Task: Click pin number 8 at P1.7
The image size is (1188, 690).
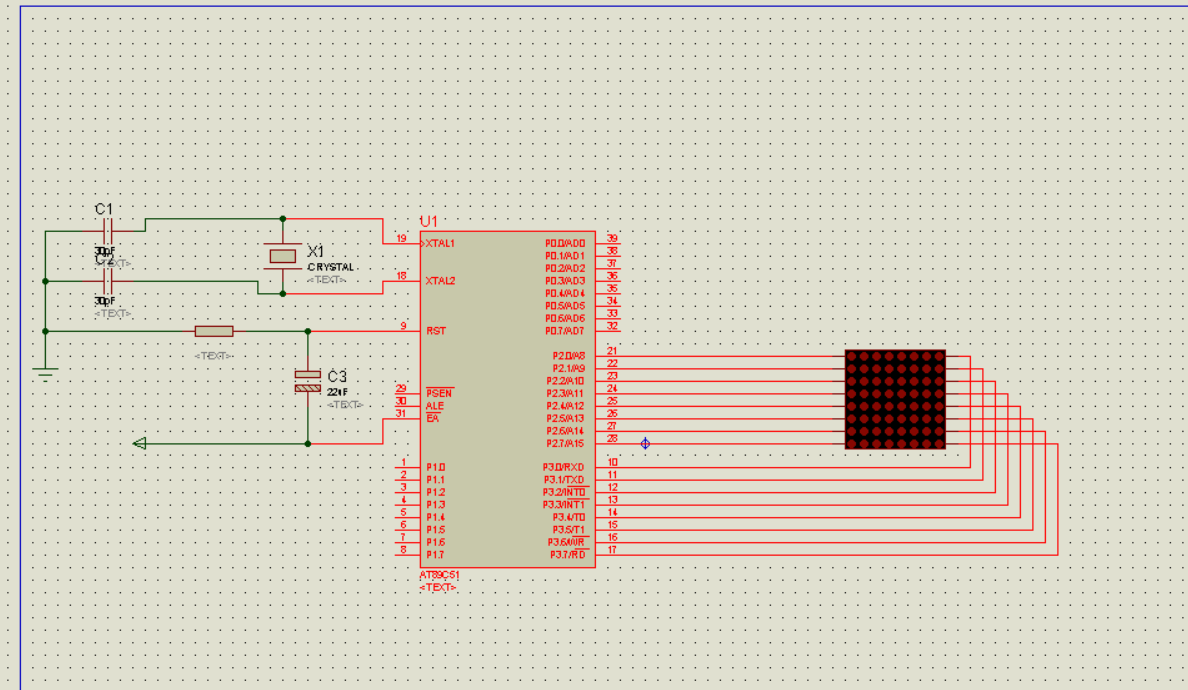Action: pyautogui.click(x=404, y=550)
